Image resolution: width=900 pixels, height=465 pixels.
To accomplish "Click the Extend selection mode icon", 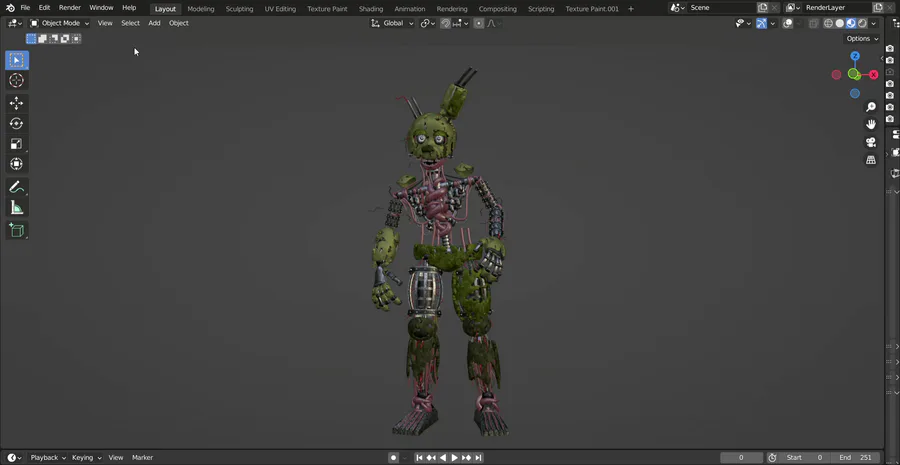I will pyautogui.click(x=42, y=38).
